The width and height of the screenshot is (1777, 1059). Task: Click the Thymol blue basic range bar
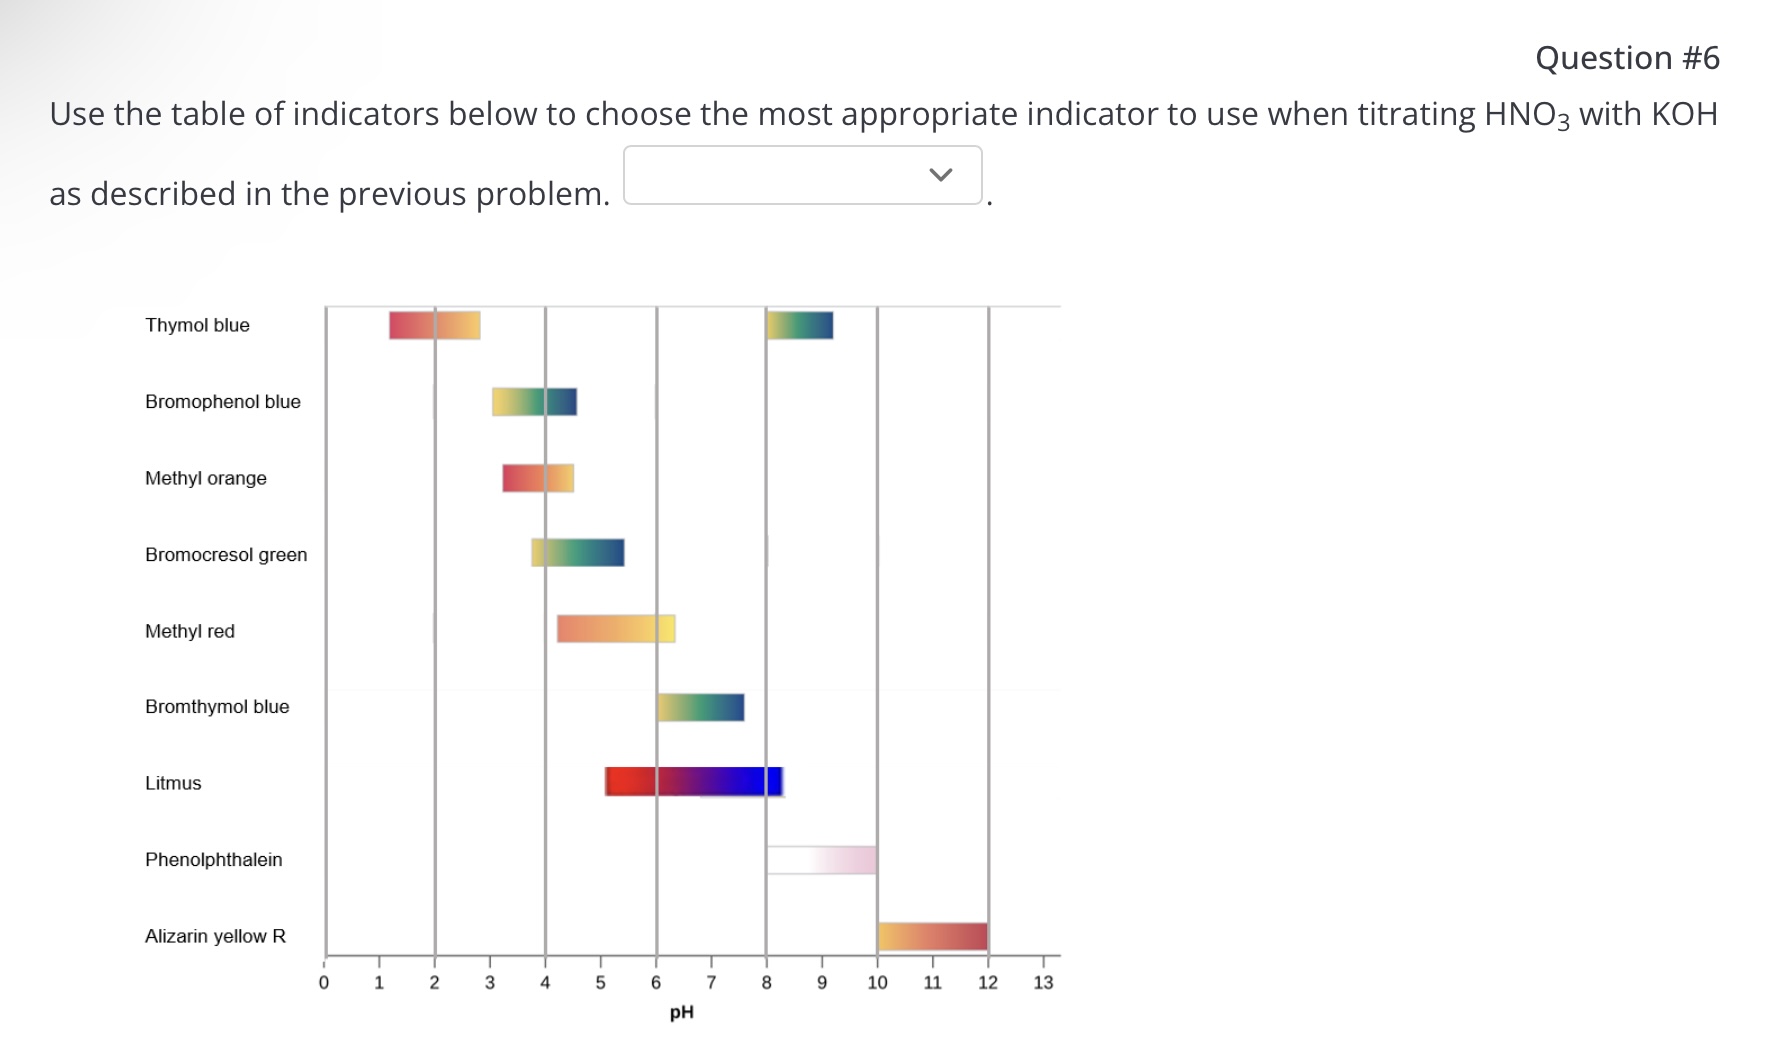click(799, 325)
